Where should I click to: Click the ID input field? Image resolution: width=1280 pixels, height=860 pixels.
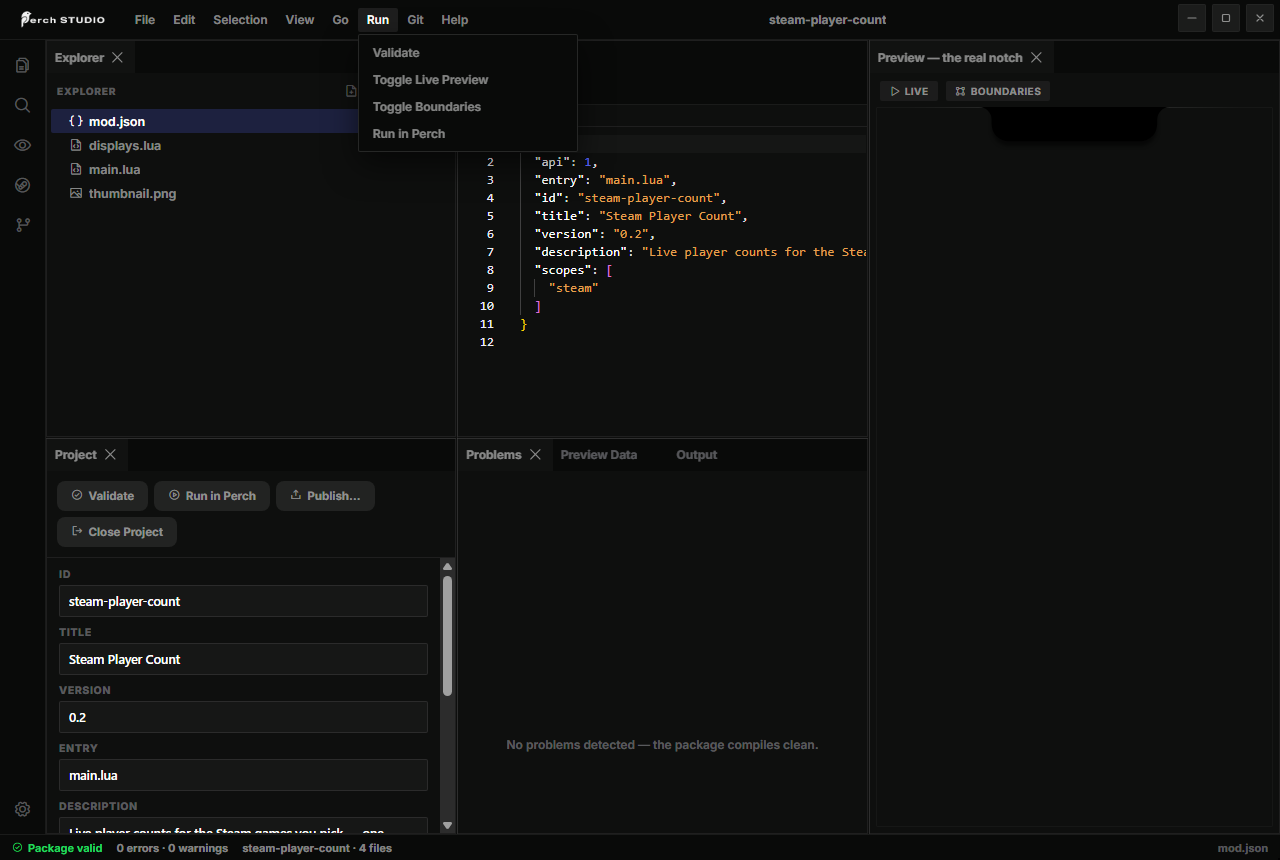click(243, 601)
